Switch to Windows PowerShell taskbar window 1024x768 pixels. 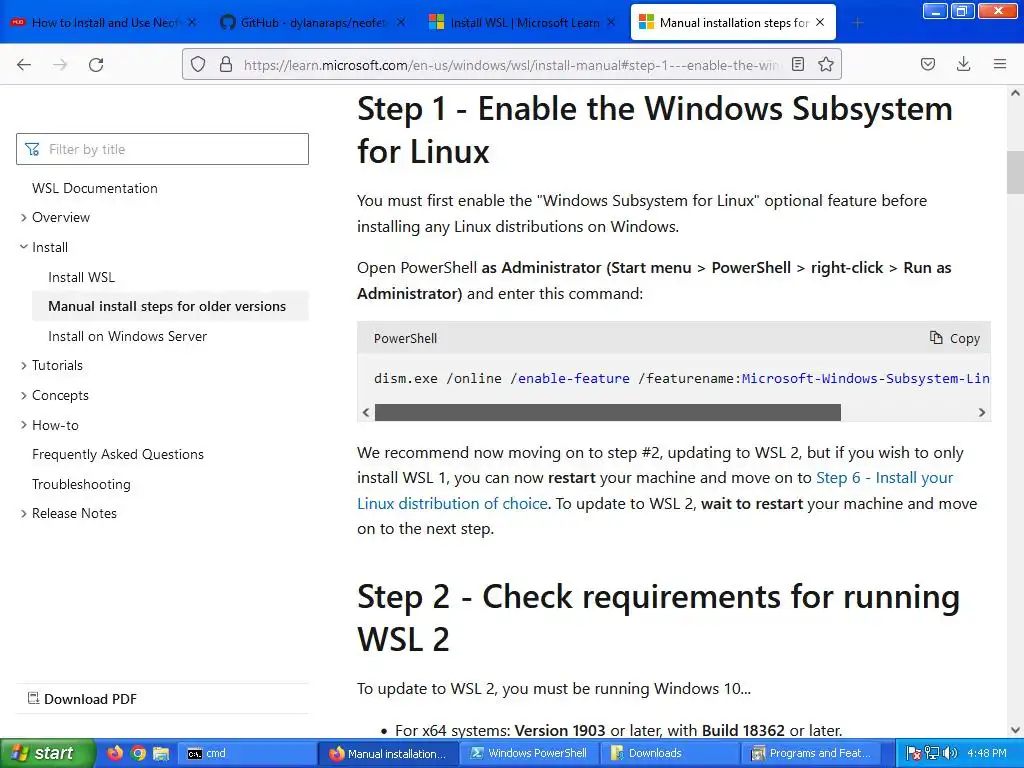[x=528, y=753]
